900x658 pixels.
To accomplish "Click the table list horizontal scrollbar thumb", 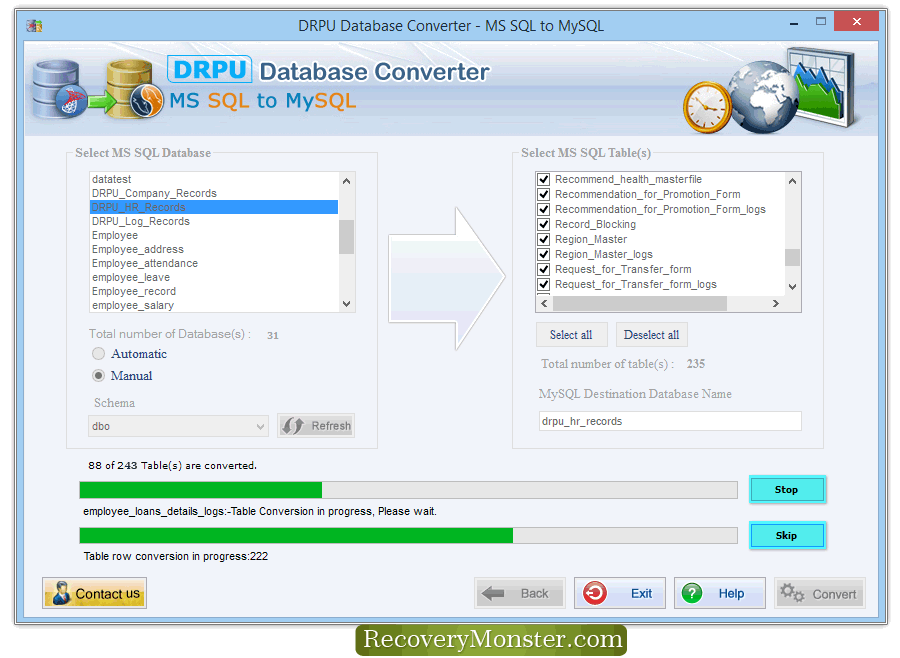I will [640, 303].
